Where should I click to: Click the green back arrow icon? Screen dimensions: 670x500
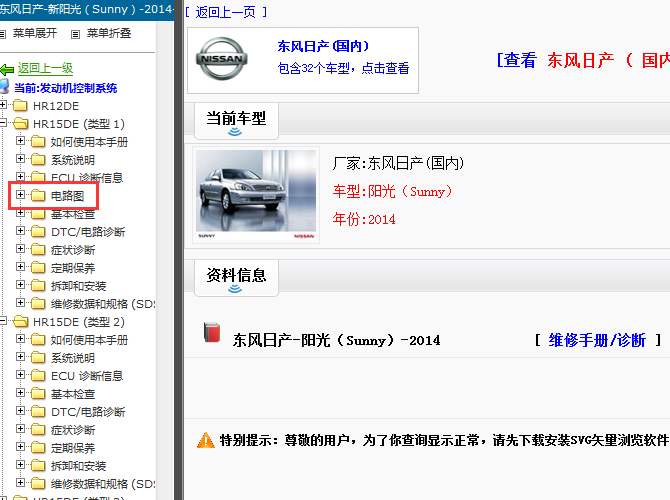click(7, 69)
